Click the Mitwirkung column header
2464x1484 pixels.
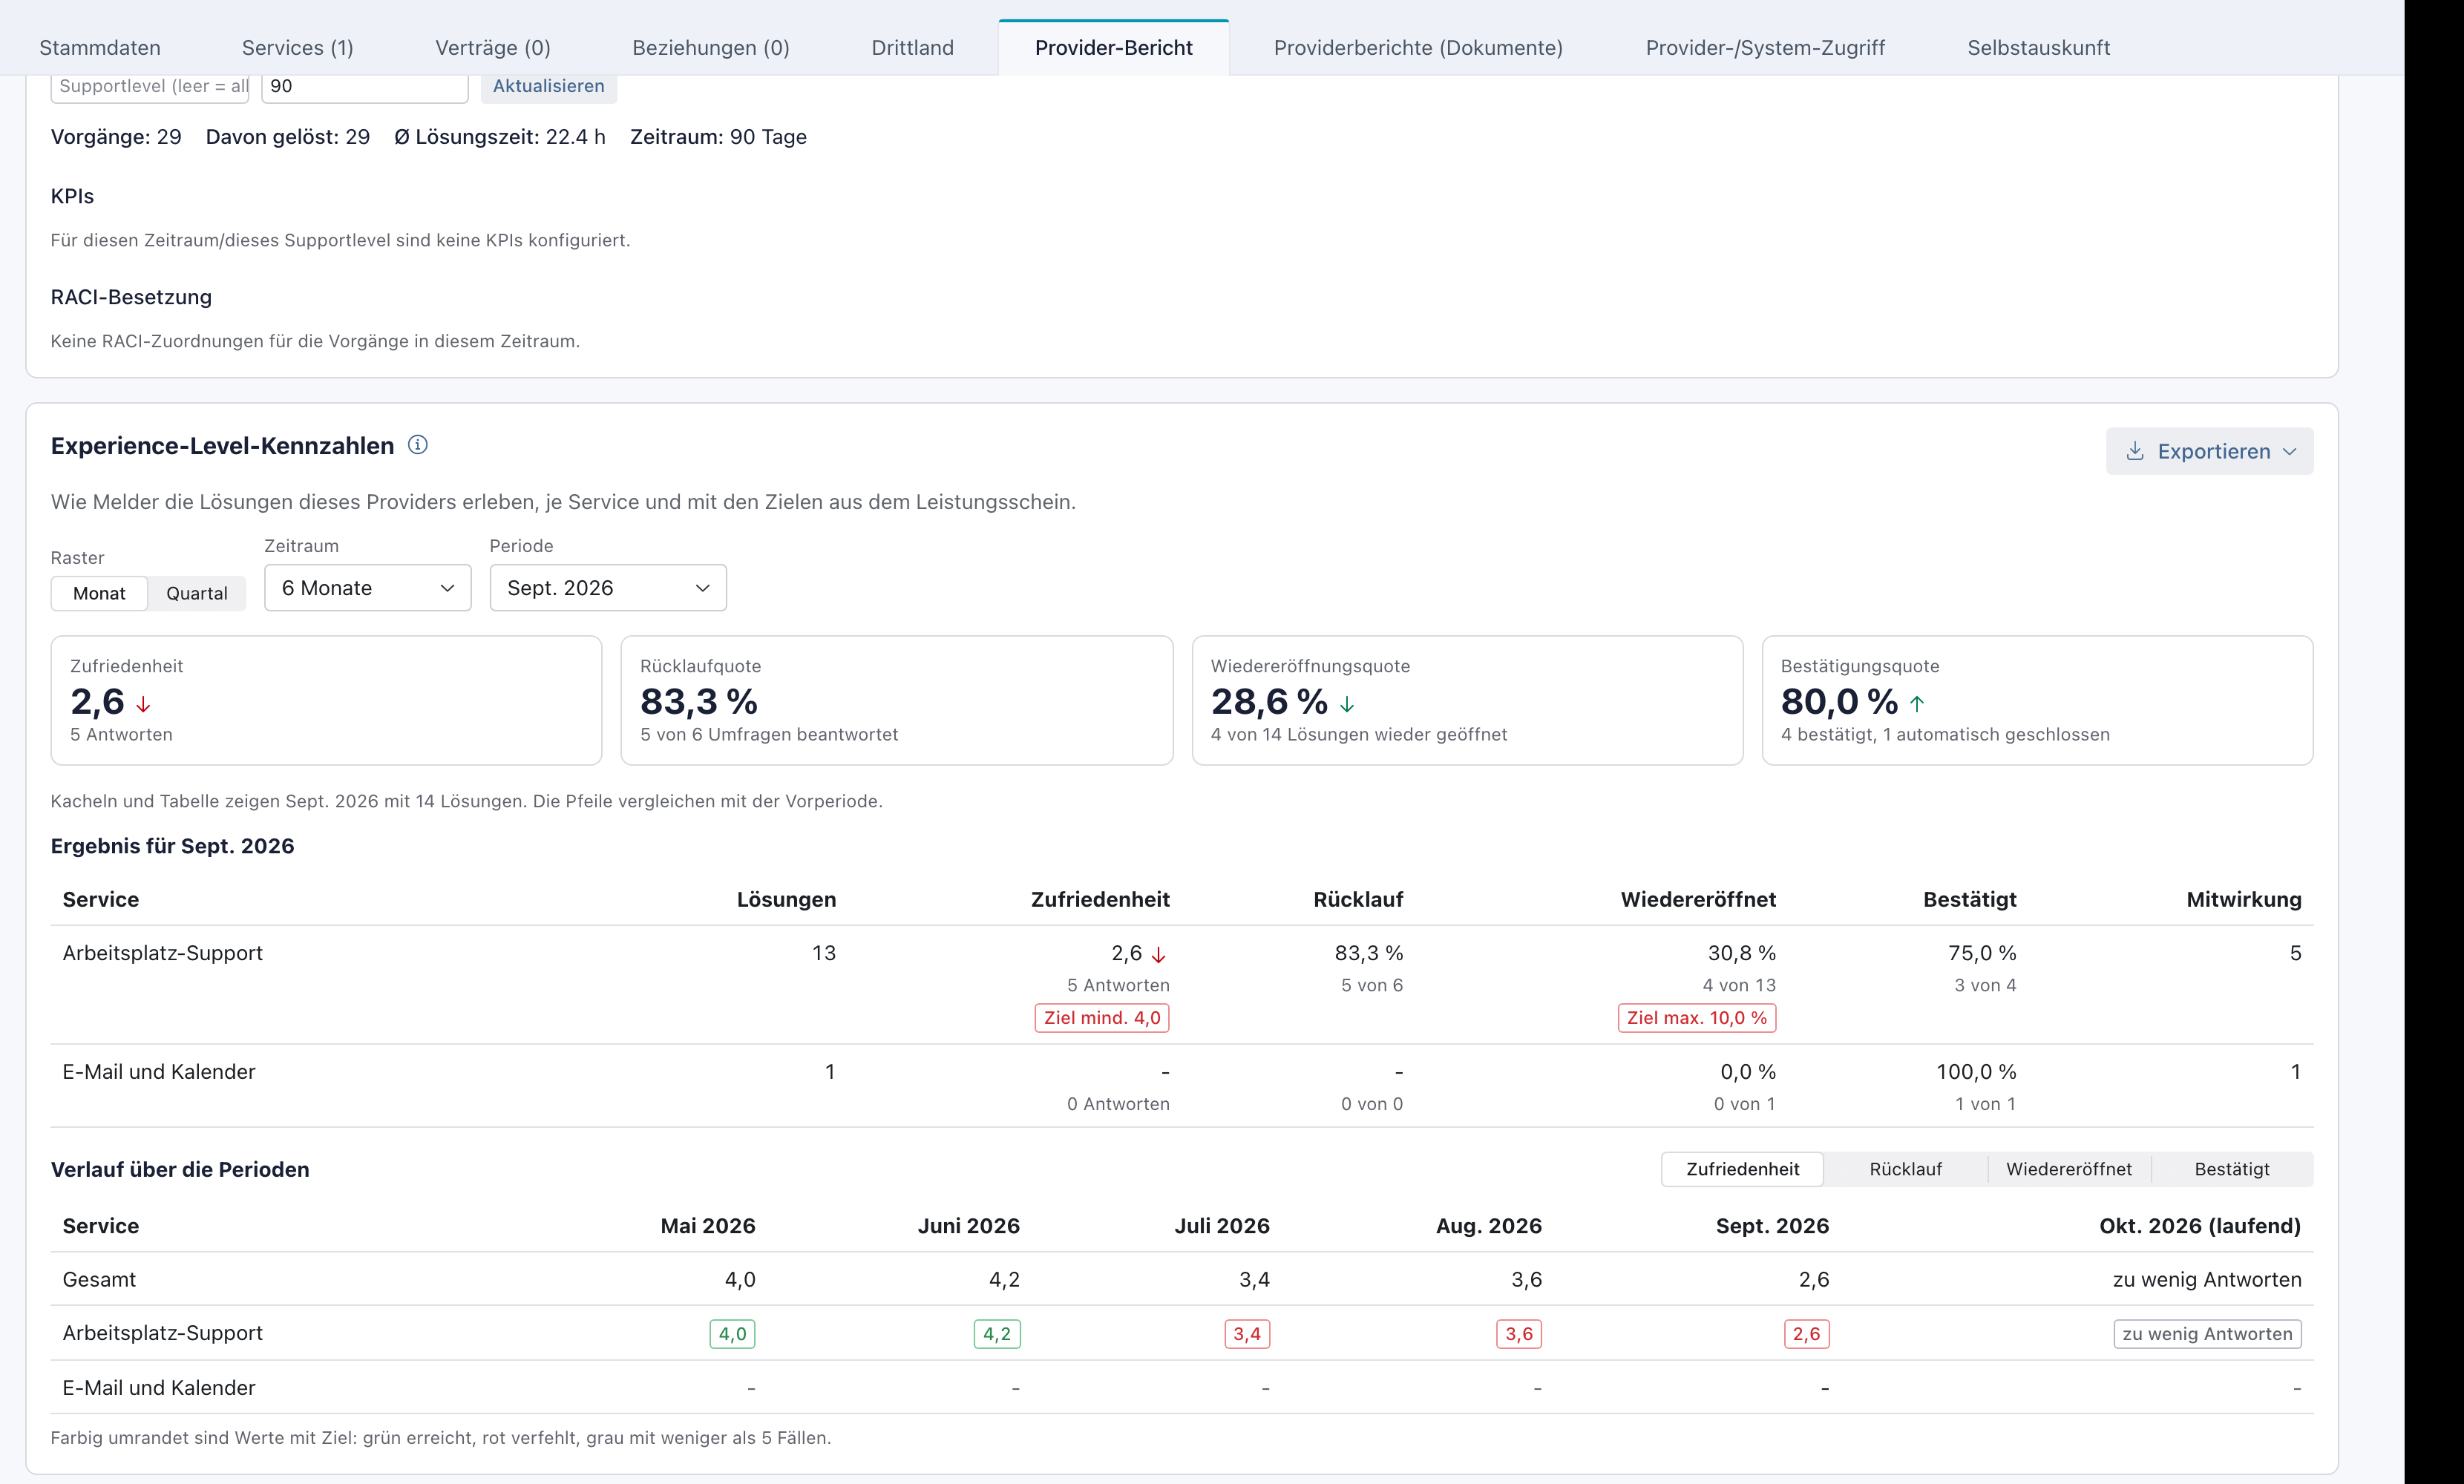(2243, 900)
